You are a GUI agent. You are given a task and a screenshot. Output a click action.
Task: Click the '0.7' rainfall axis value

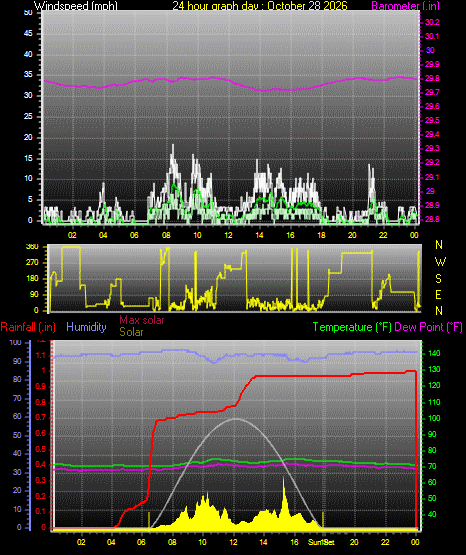coord(41,417)
